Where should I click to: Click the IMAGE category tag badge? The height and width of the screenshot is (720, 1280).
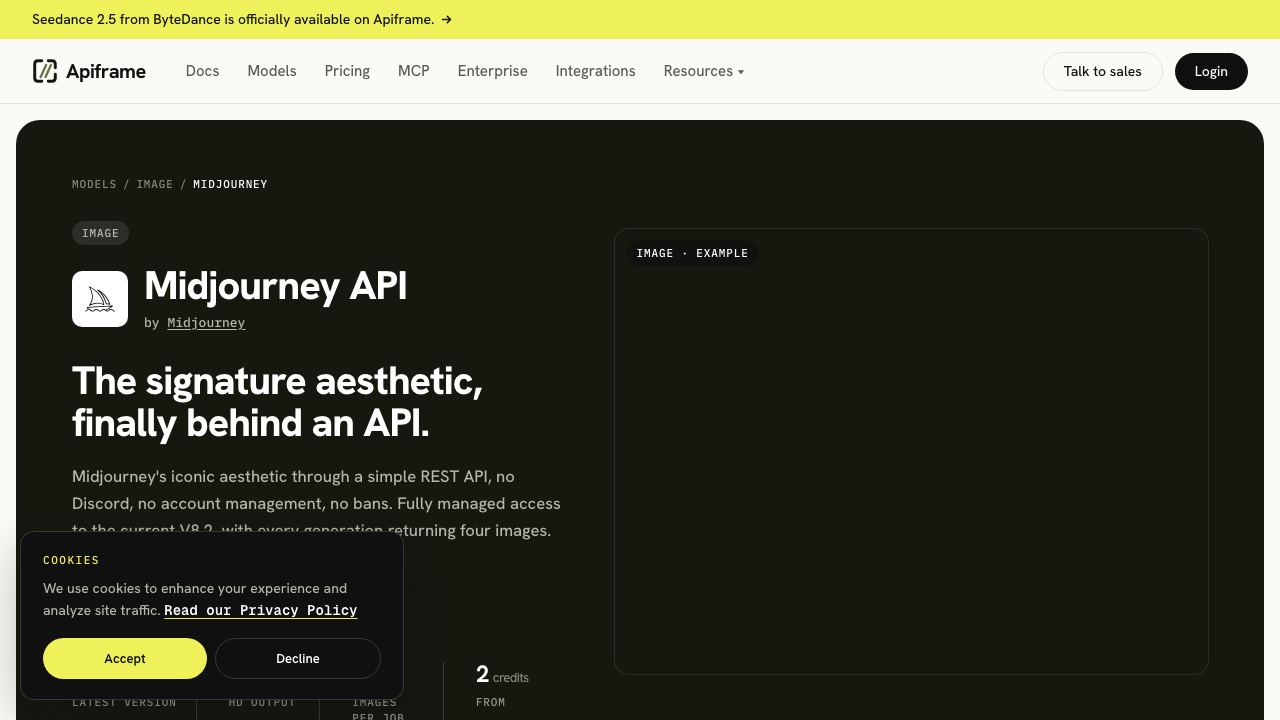point(100,233)
